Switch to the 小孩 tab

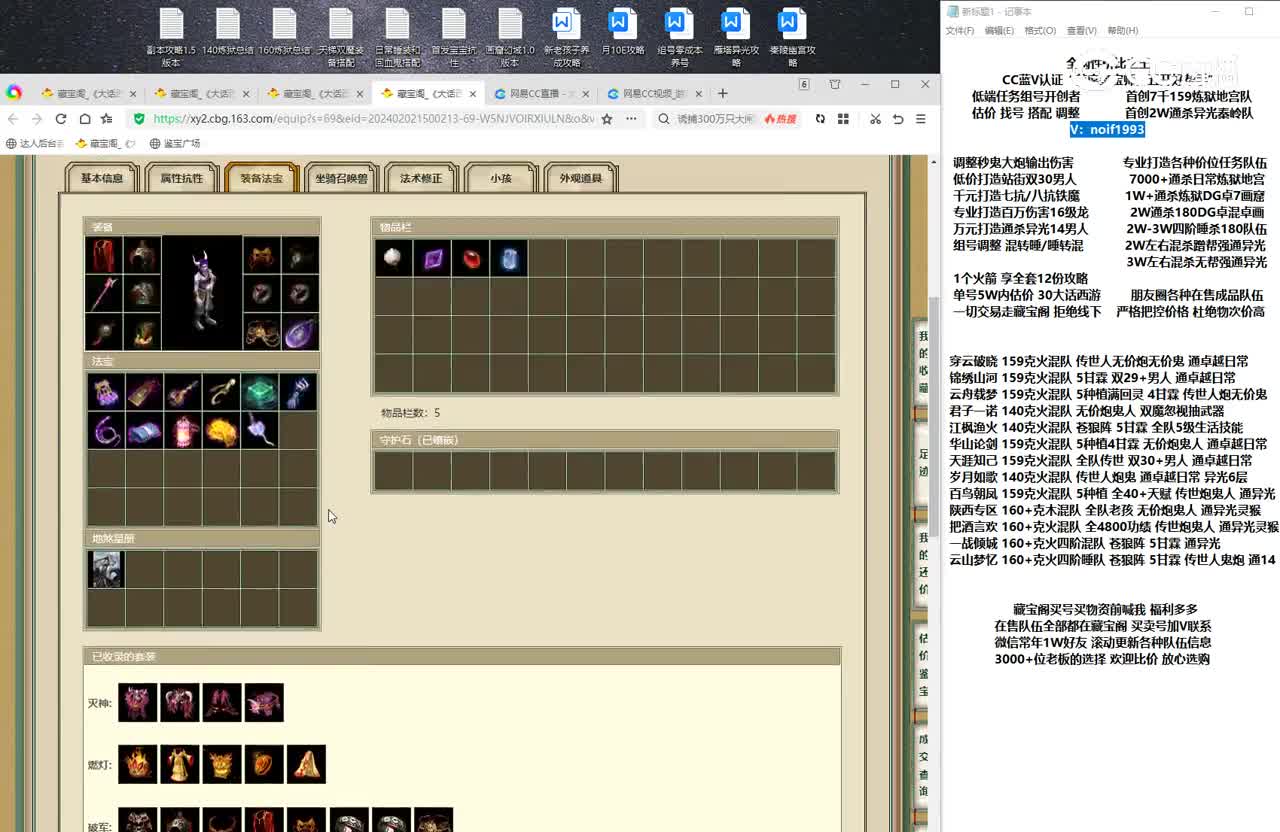coord(500,178)
